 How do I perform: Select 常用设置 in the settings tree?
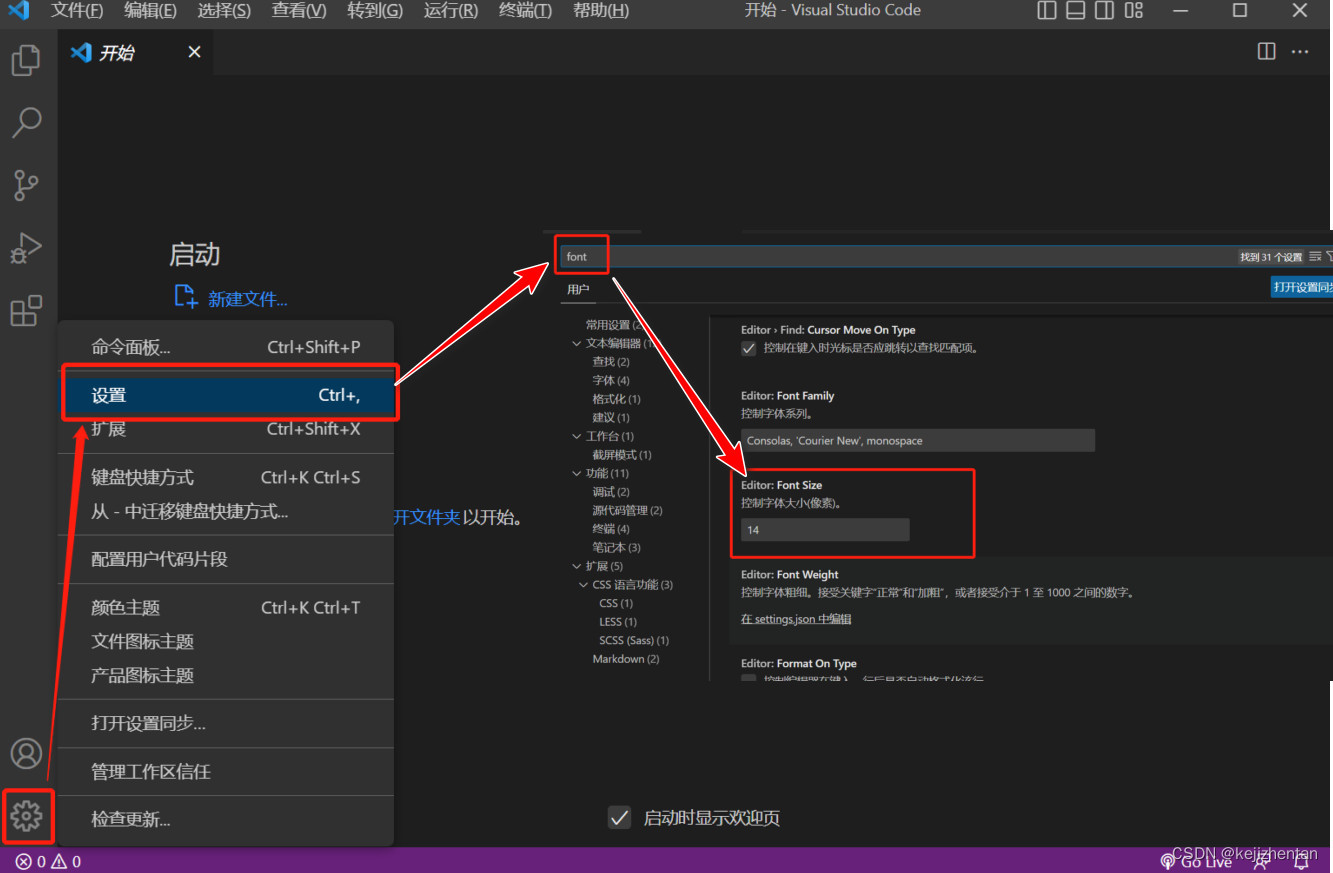coord(612,324)
